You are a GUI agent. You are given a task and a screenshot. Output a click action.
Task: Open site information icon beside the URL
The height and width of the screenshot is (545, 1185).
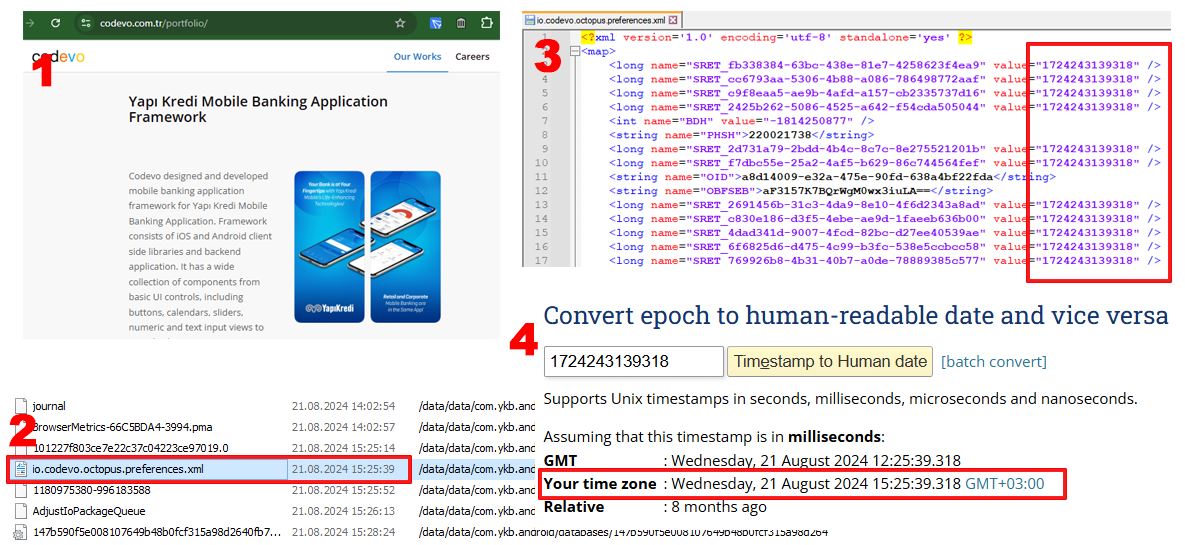click(86, 23)
